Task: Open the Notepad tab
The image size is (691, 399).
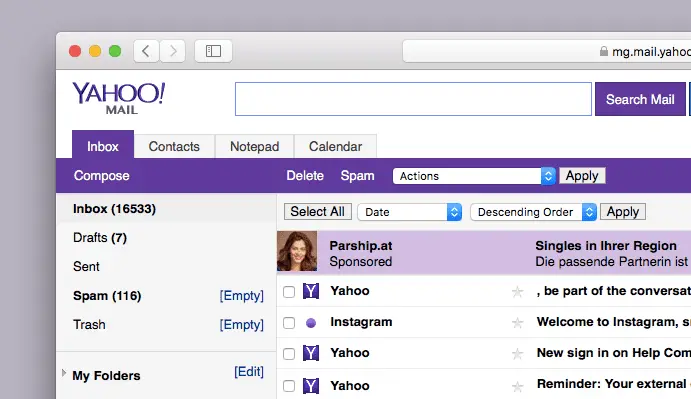Action: pyautogui.click(x=254, y=146)
